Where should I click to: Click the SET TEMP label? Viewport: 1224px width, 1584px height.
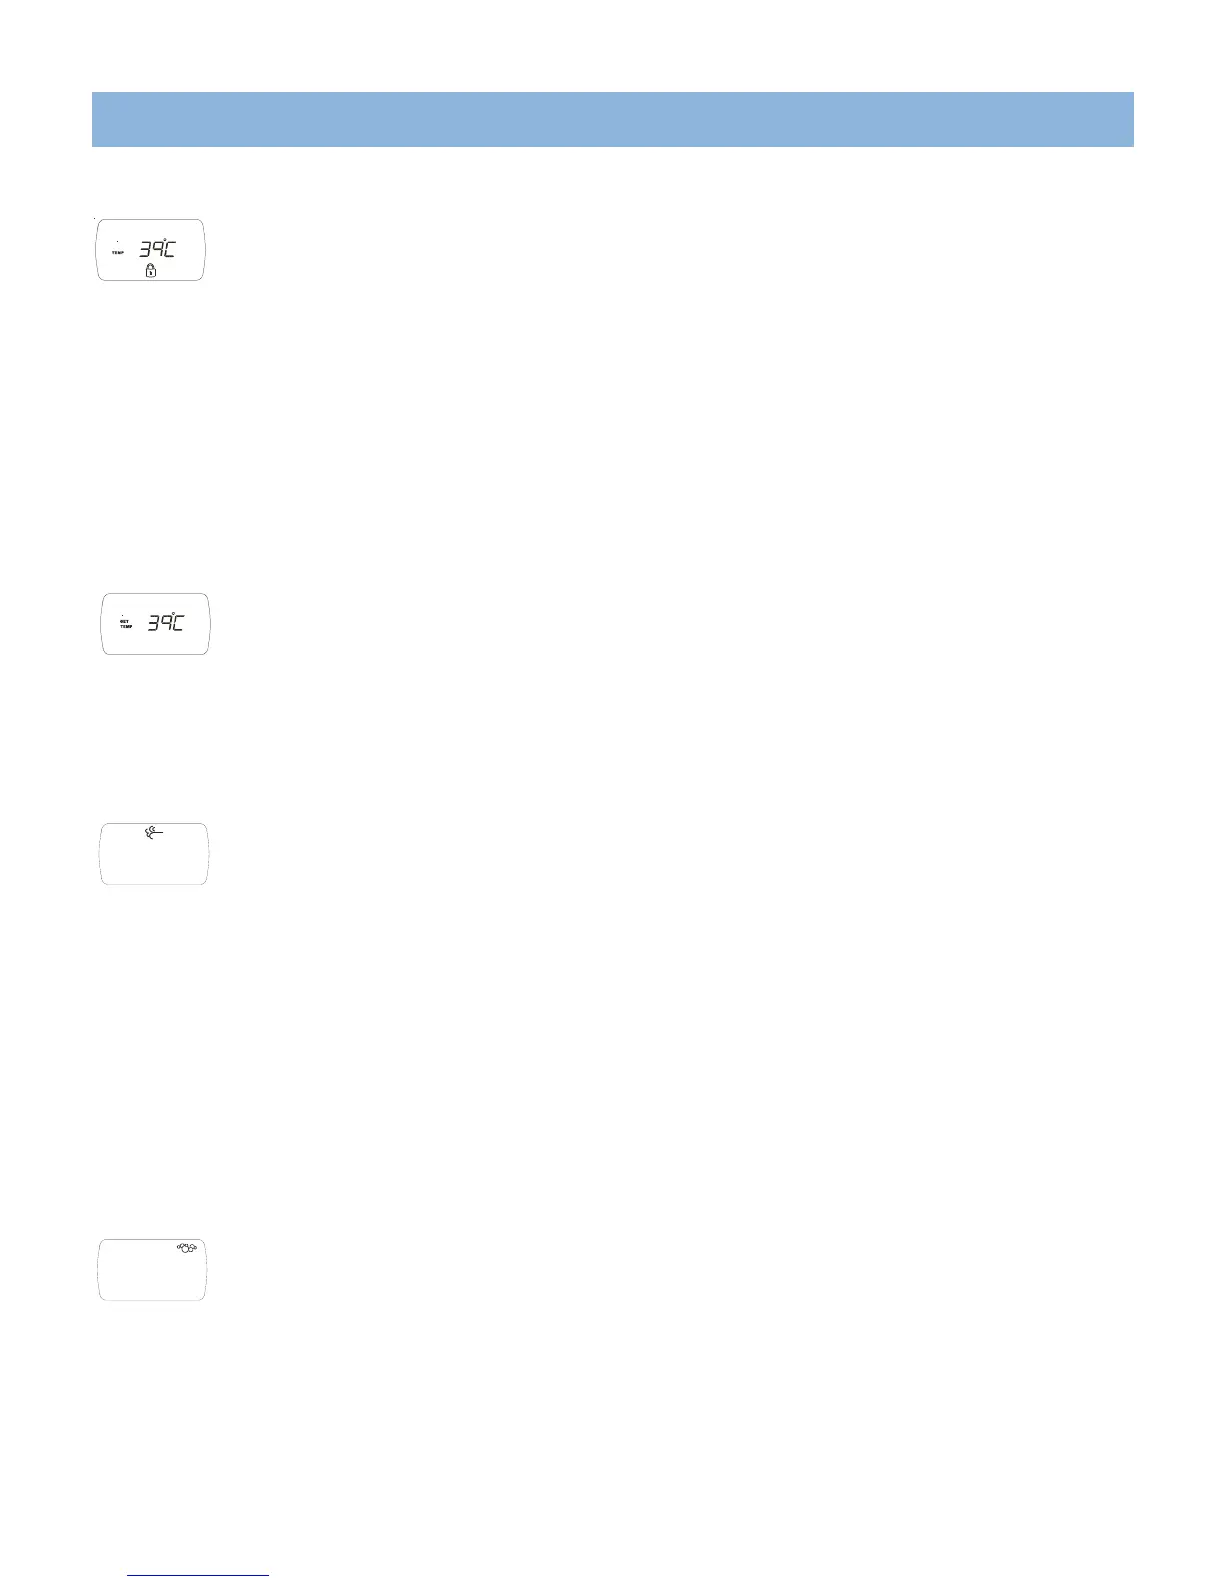pyautogui.click(x=126, y=623)
